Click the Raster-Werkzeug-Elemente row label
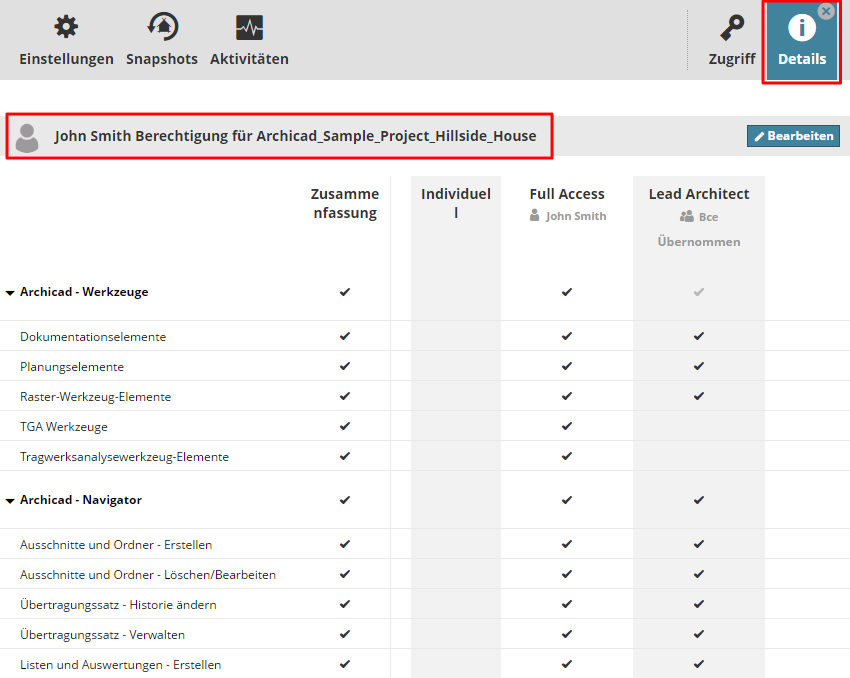The width and height of the screenshot is (850, 678). 95,397
